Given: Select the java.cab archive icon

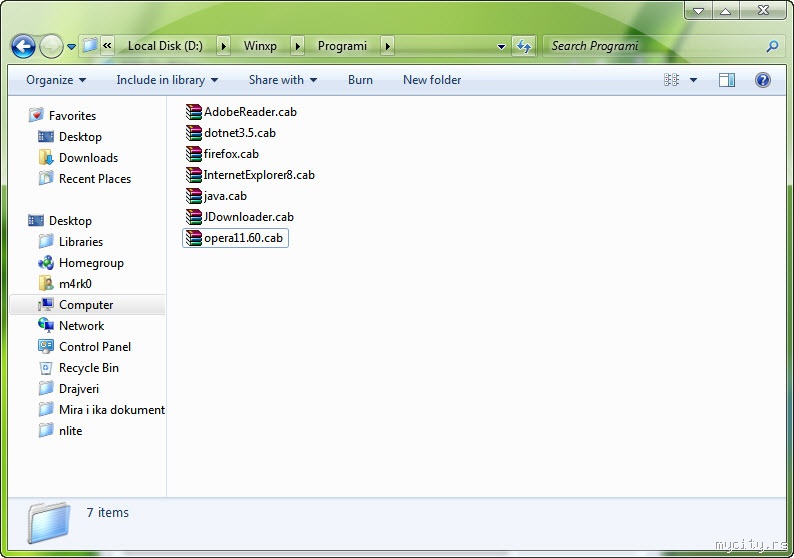Looking at the screenshot, I should [x=193, y=196].
